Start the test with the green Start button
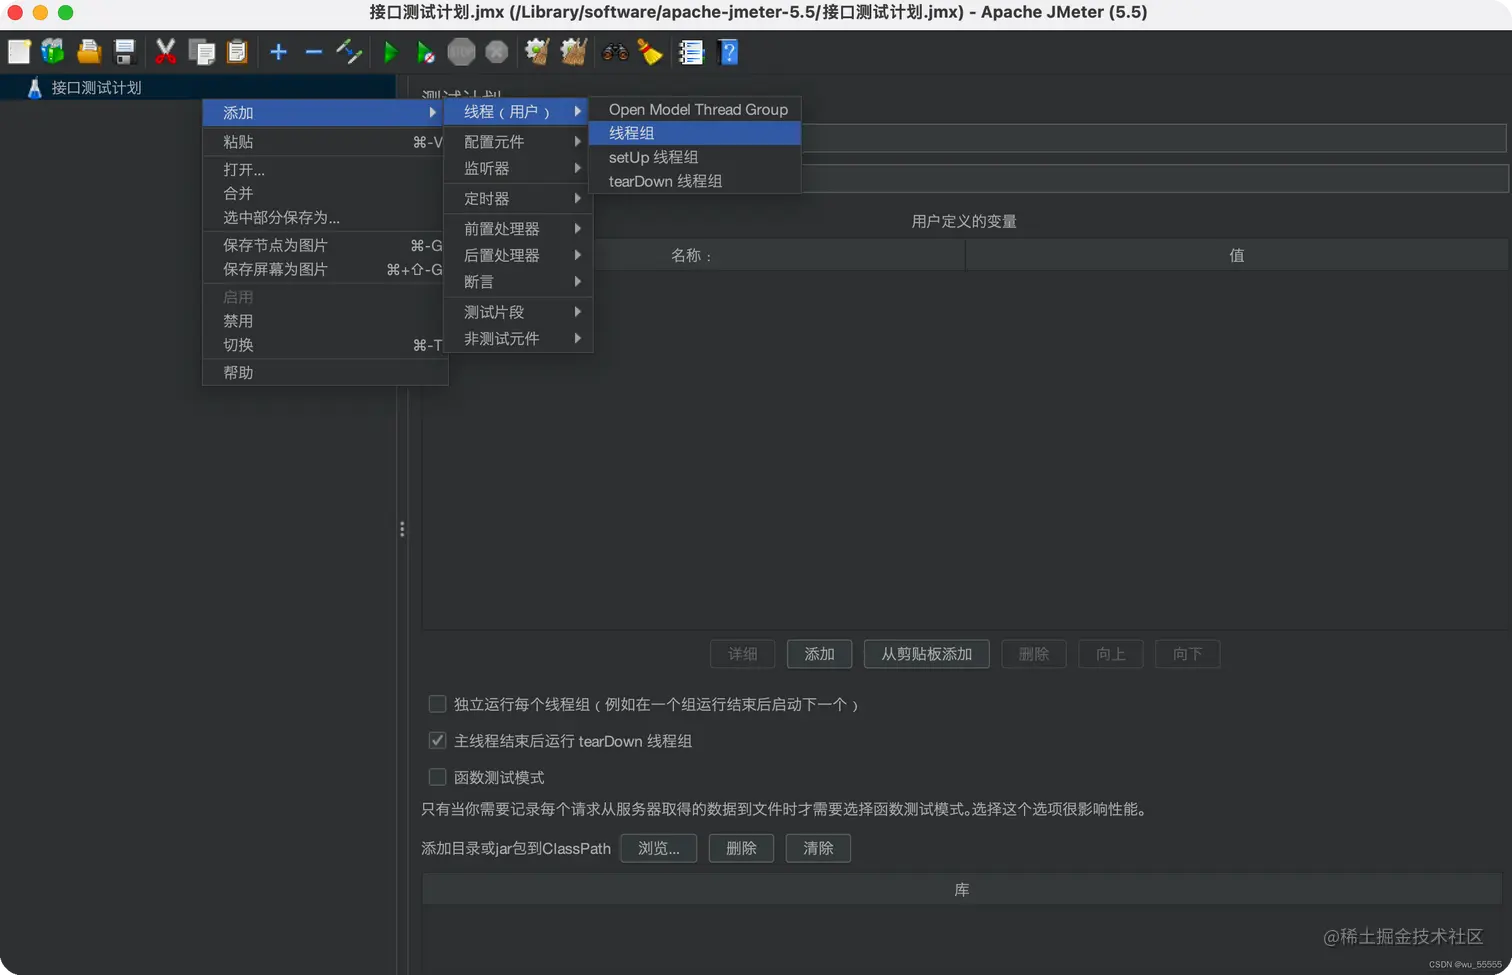1512x975 pixels. (x=389, y=51)
